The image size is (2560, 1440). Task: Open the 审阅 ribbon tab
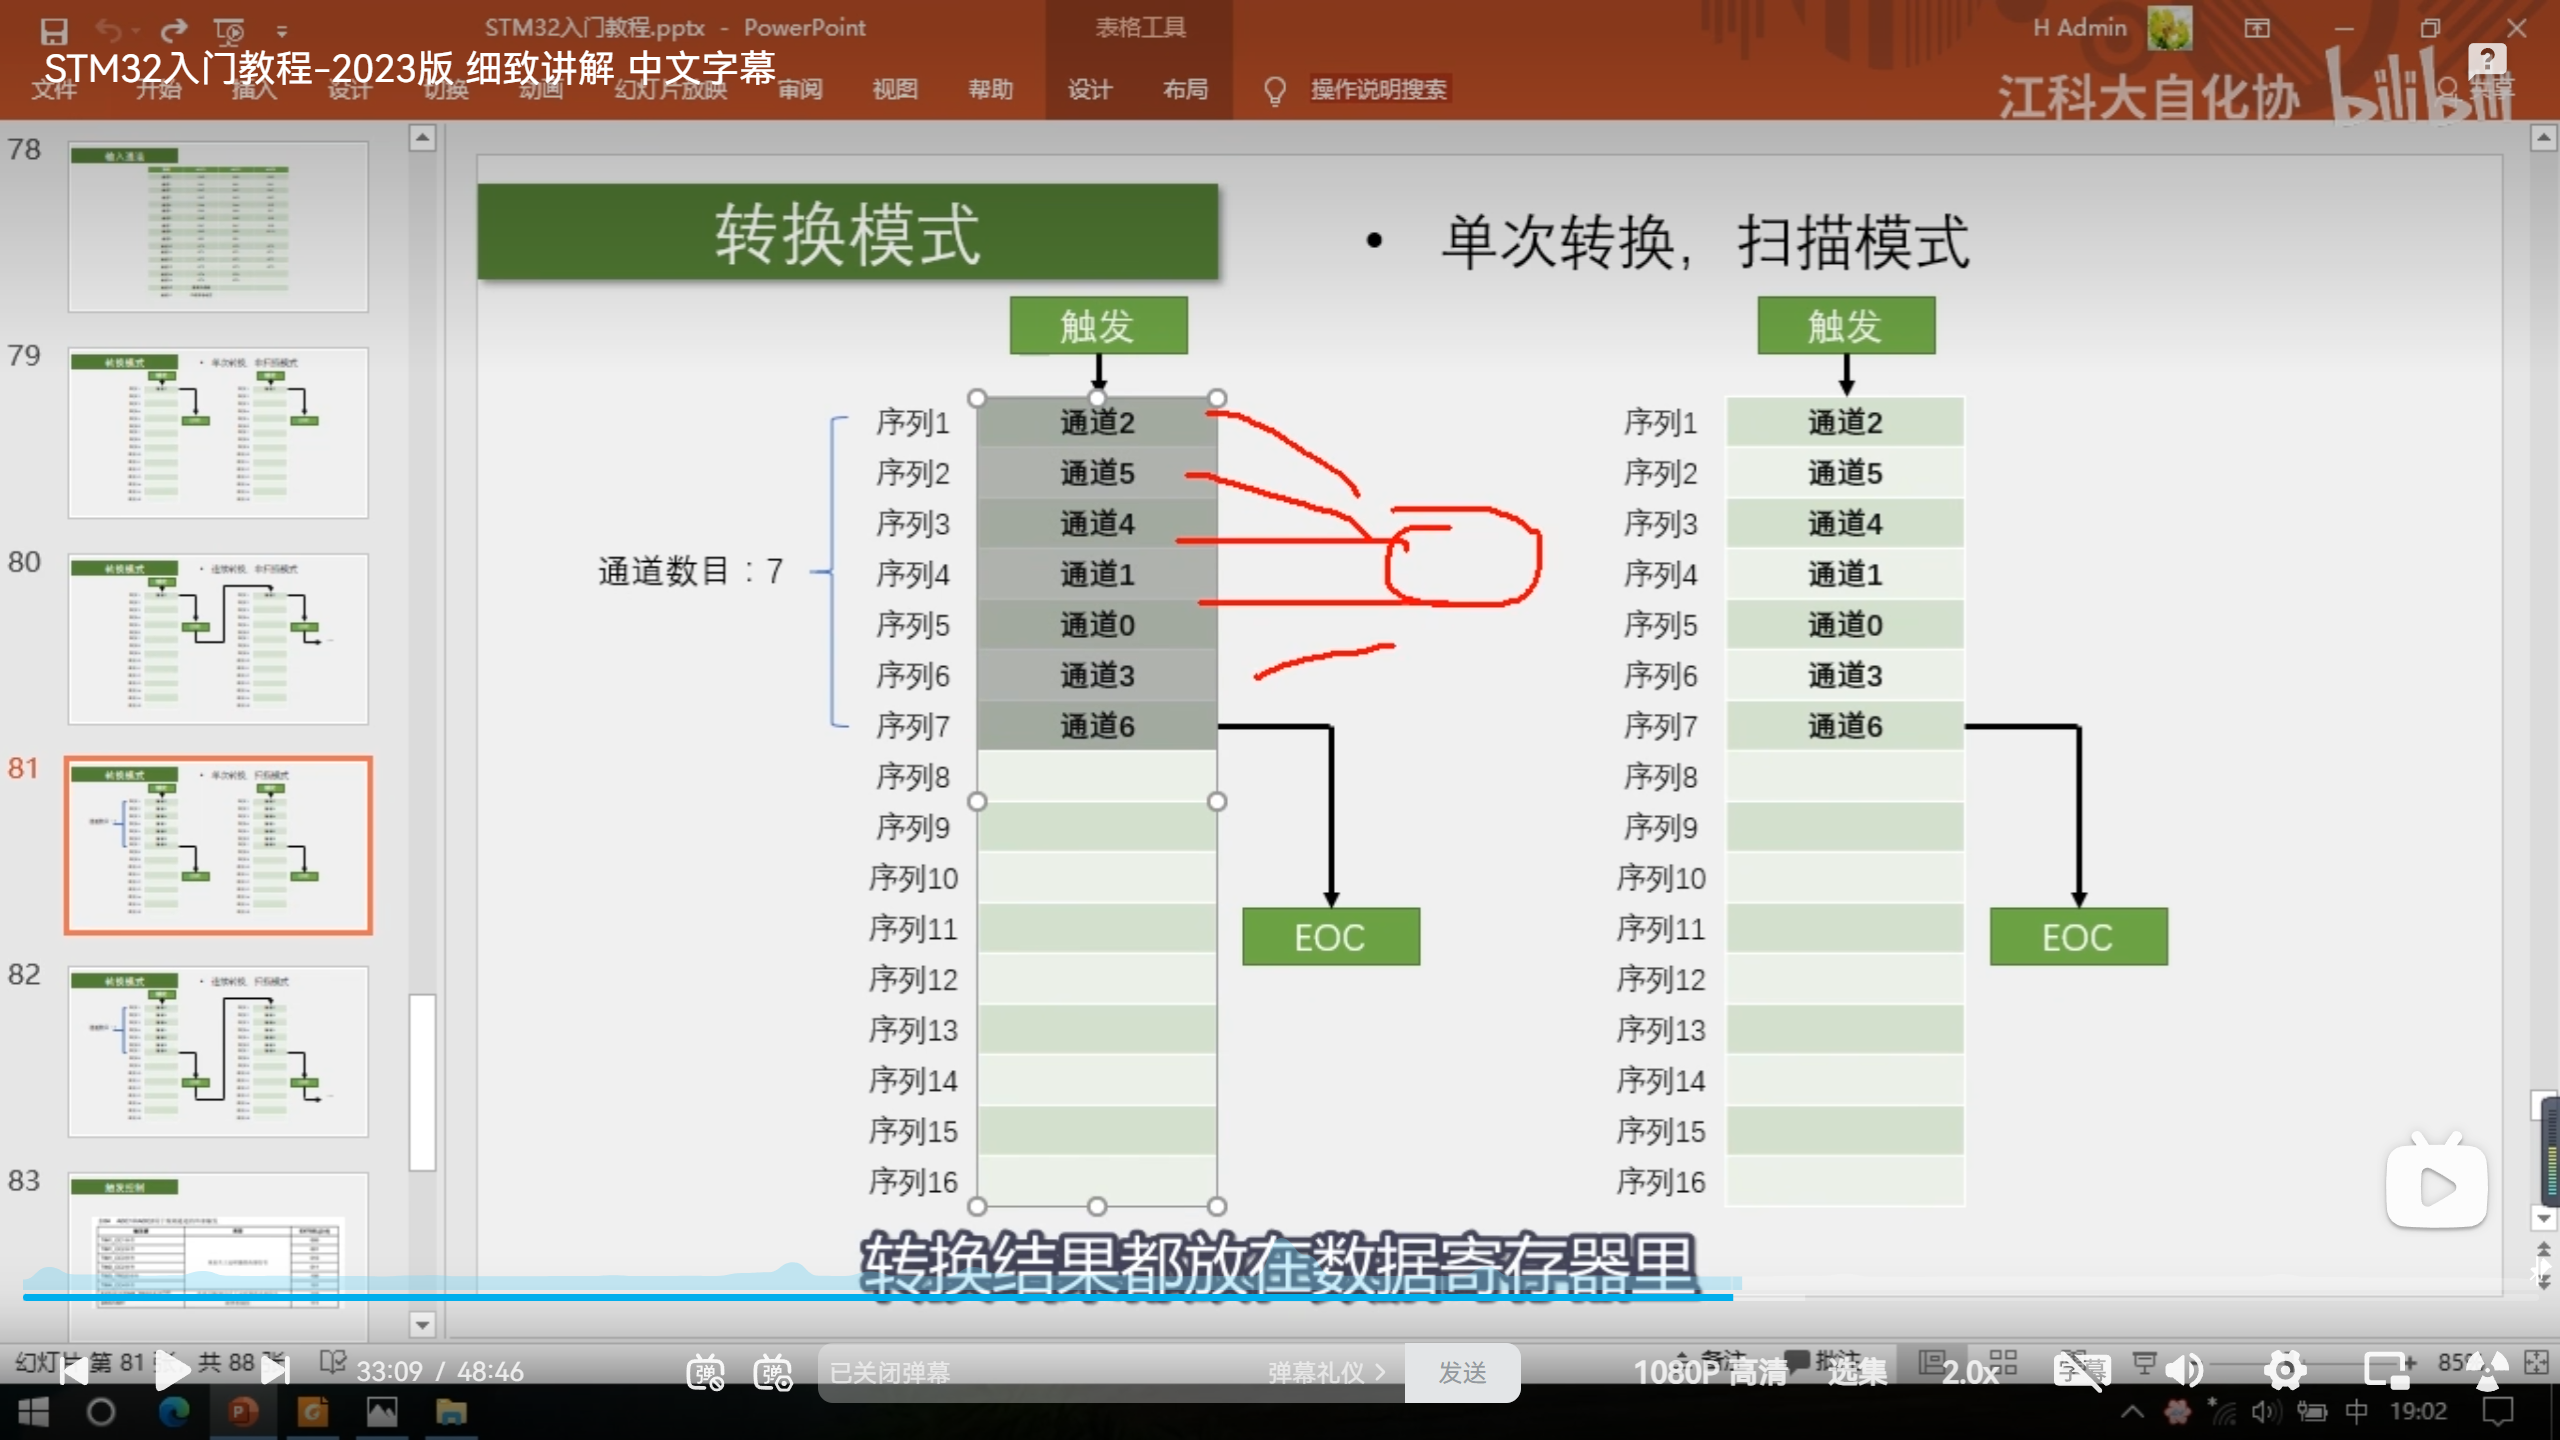[800, 90]
